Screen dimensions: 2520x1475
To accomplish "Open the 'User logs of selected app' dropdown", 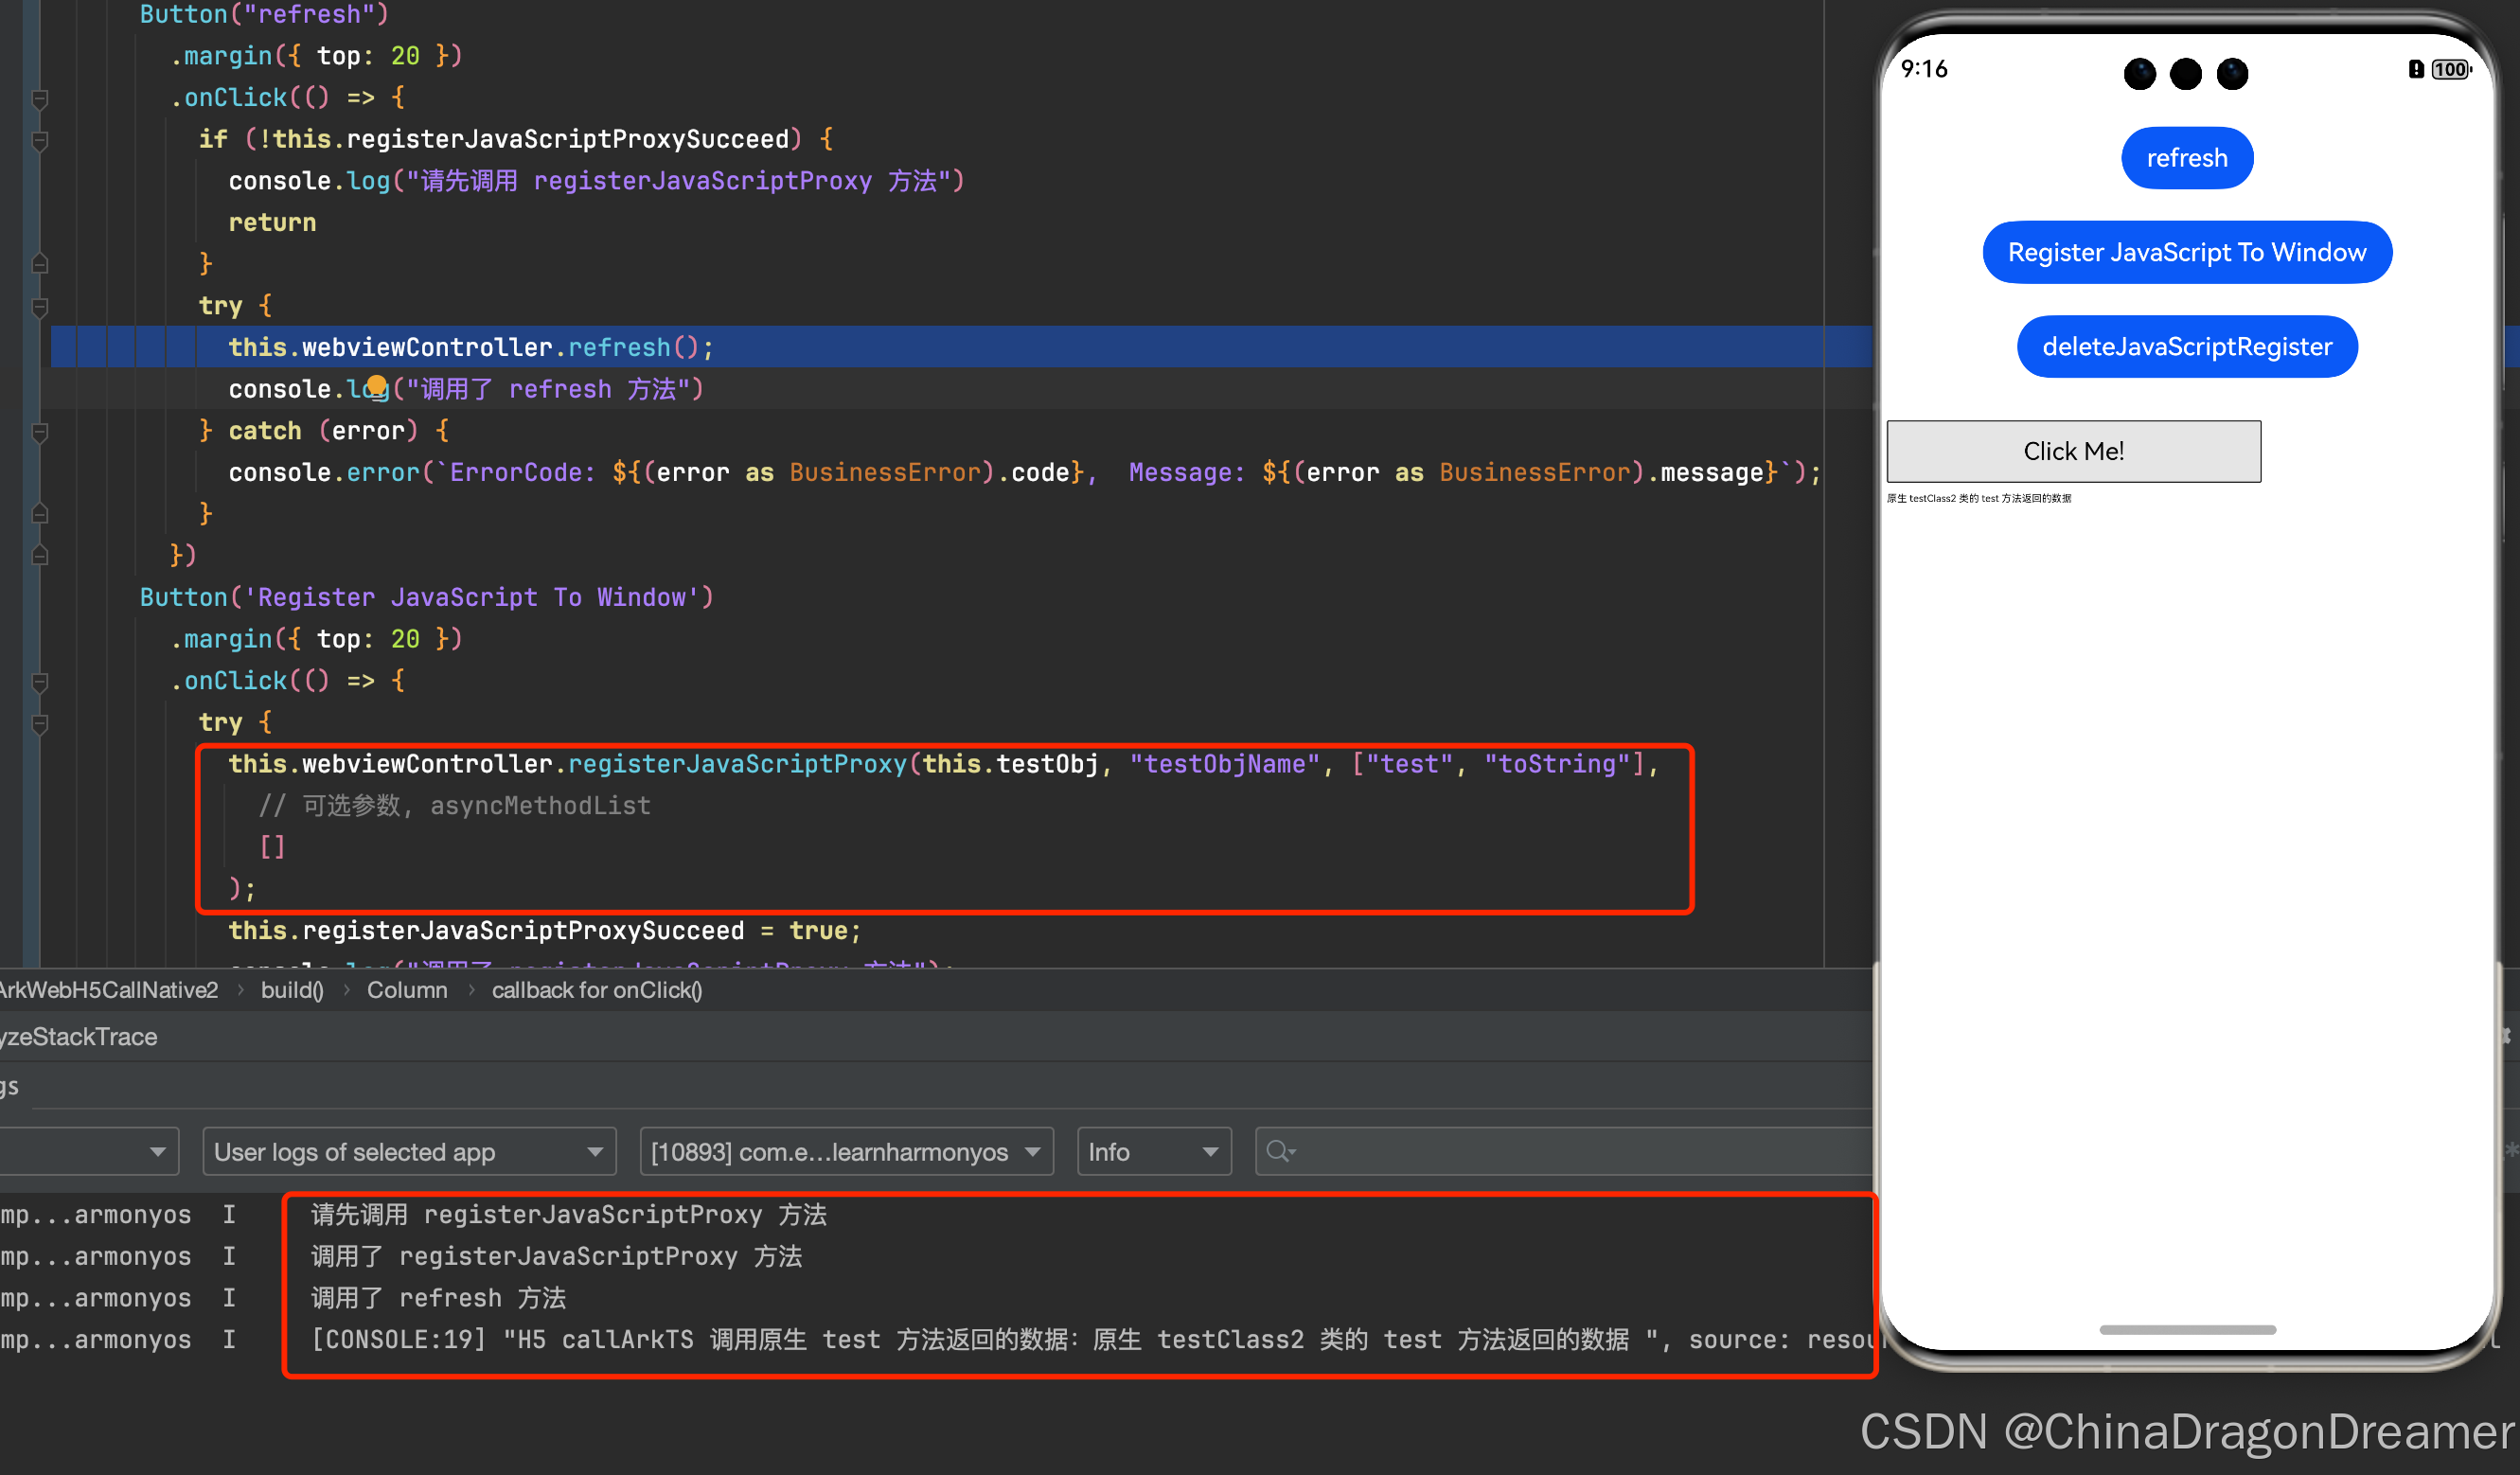I will 408,1151.
